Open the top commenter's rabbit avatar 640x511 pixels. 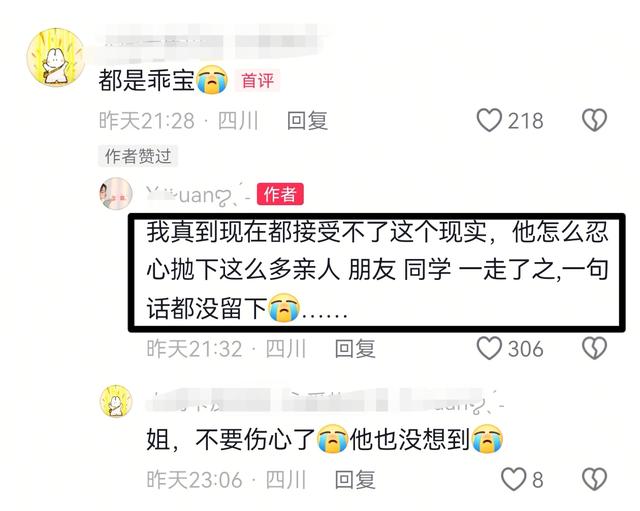pyautogui.click(x=56, y=58)
